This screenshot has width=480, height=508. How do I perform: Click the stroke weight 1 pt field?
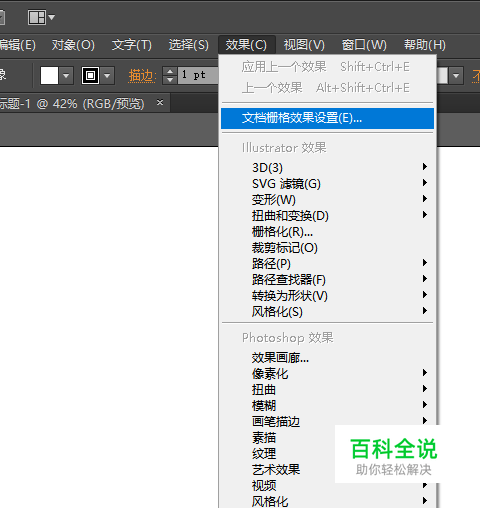click(198, 75)
